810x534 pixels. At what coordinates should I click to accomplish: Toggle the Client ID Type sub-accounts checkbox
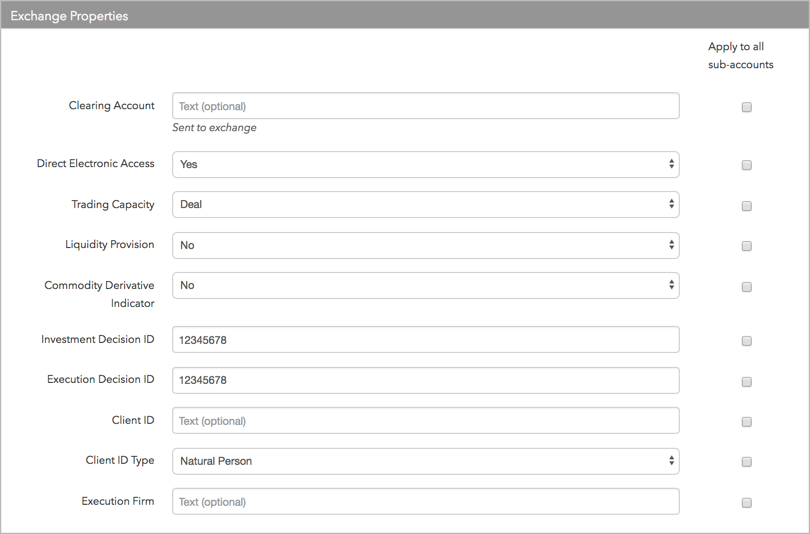(746, 462)
